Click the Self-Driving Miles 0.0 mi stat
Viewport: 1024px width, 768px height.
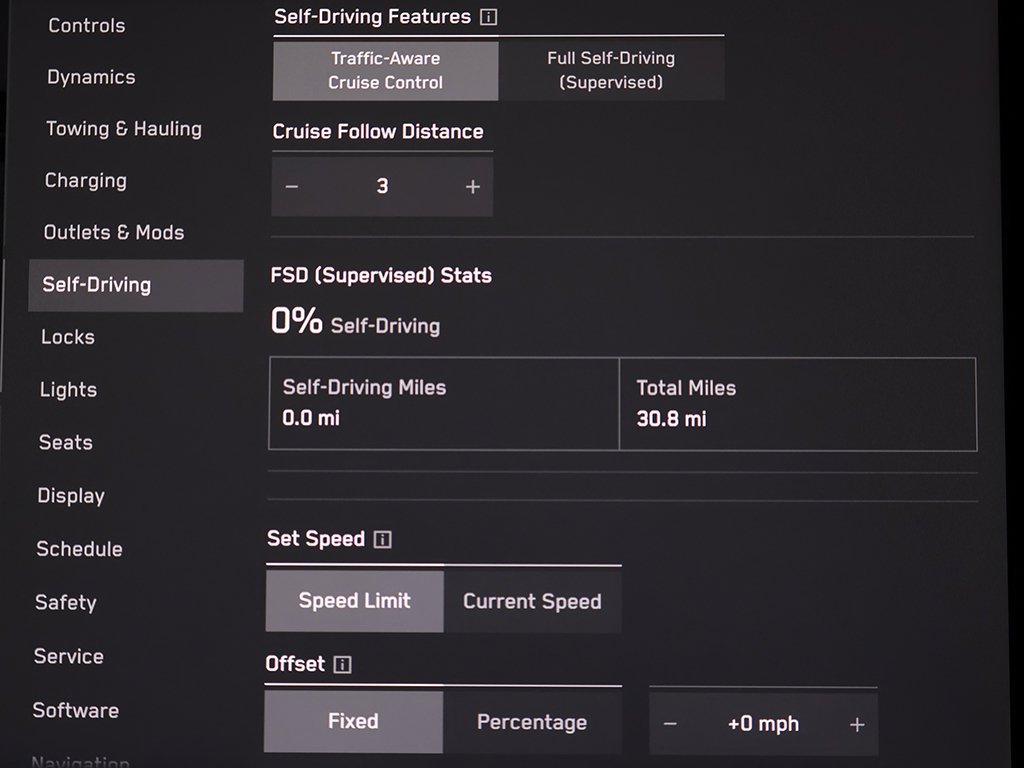(x=444, y=404)
